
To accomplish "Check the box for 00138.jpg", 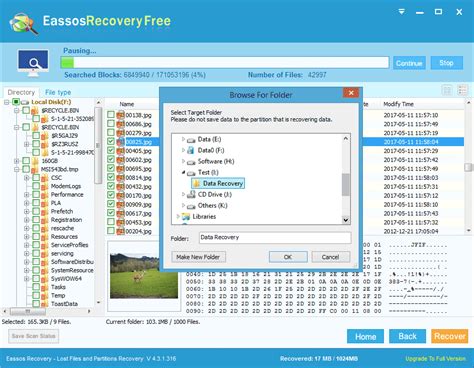I will [111, 115].
